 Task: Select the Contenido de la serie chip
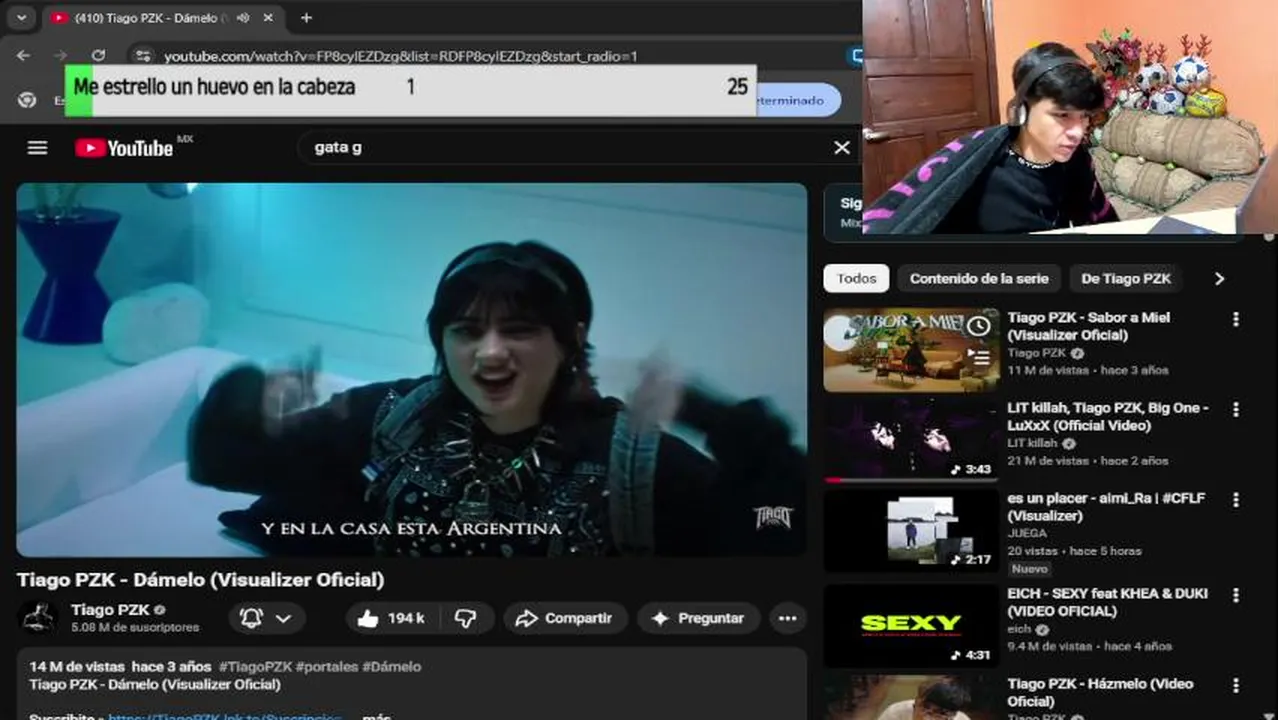(x=979, y=279)
